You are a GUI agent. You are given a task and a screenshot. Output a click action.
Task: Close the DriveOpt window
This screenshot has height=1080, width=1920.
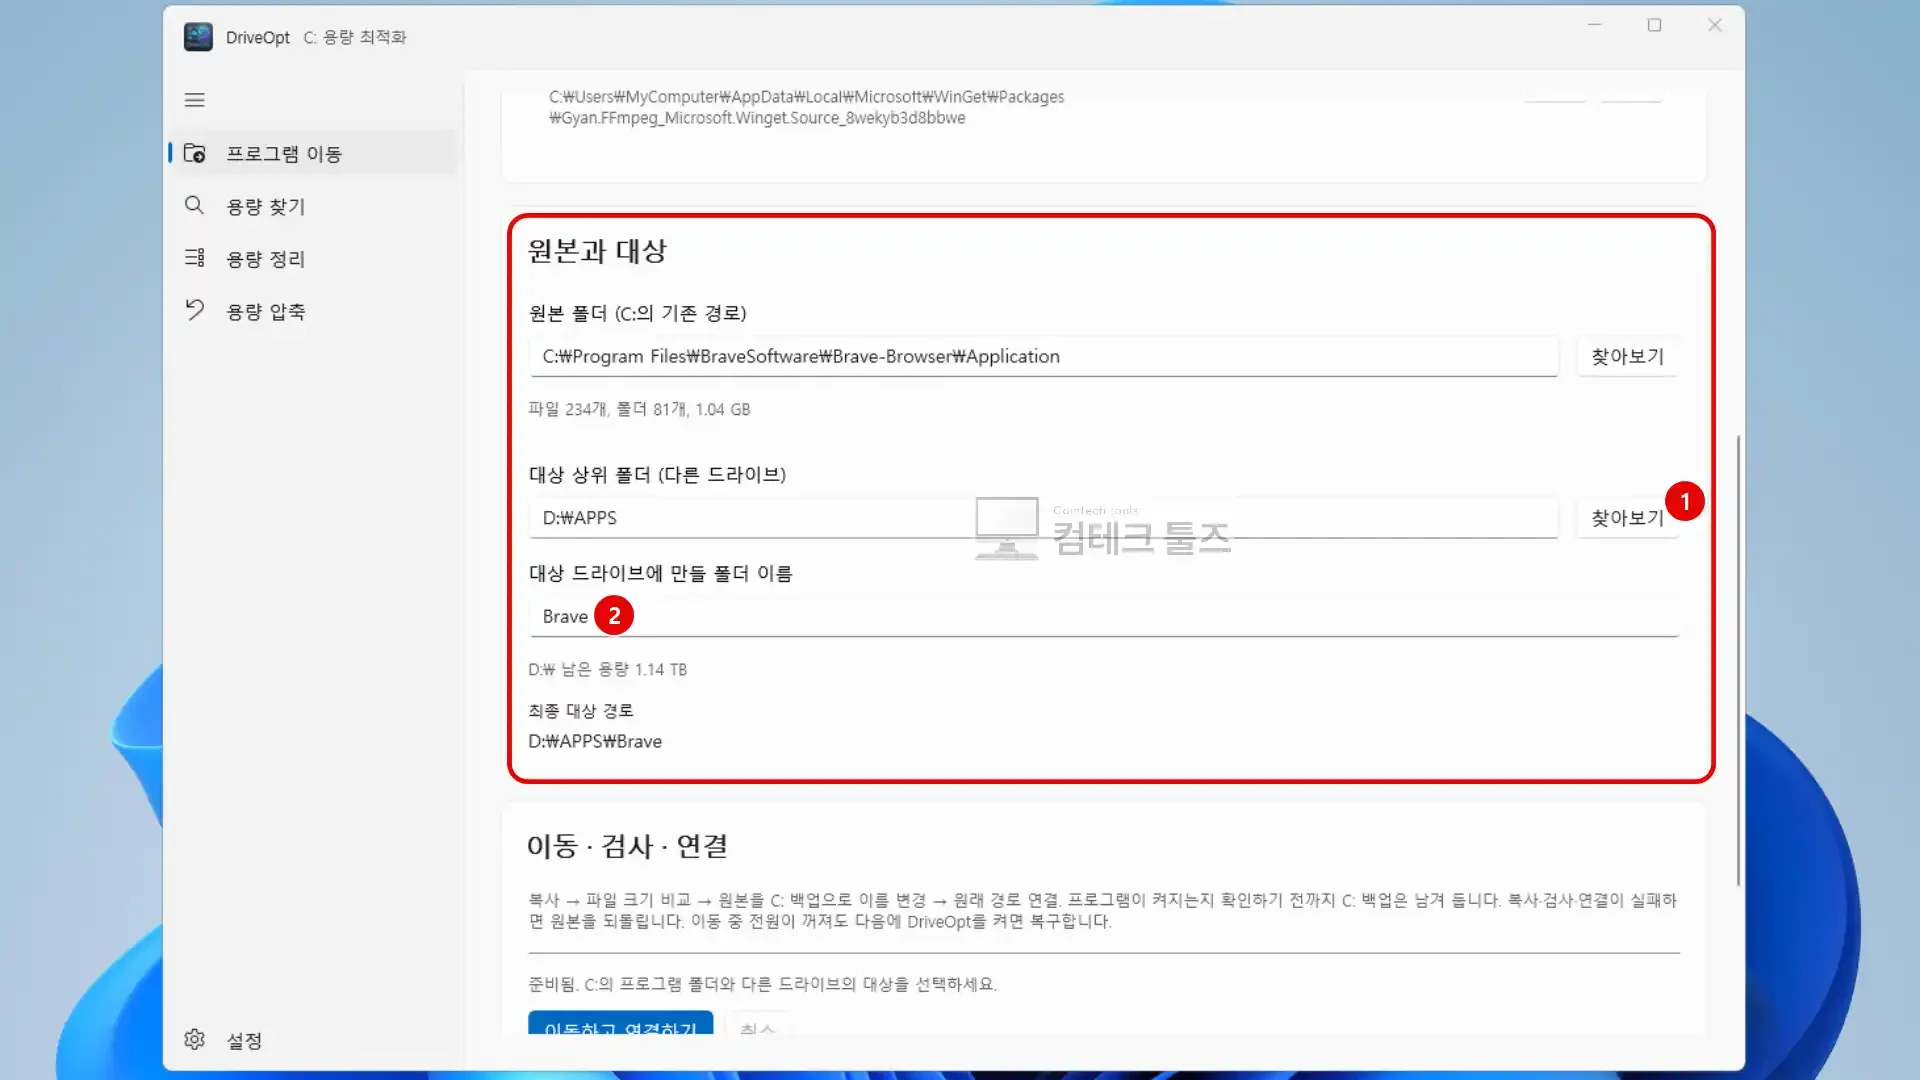point(1714,25)
